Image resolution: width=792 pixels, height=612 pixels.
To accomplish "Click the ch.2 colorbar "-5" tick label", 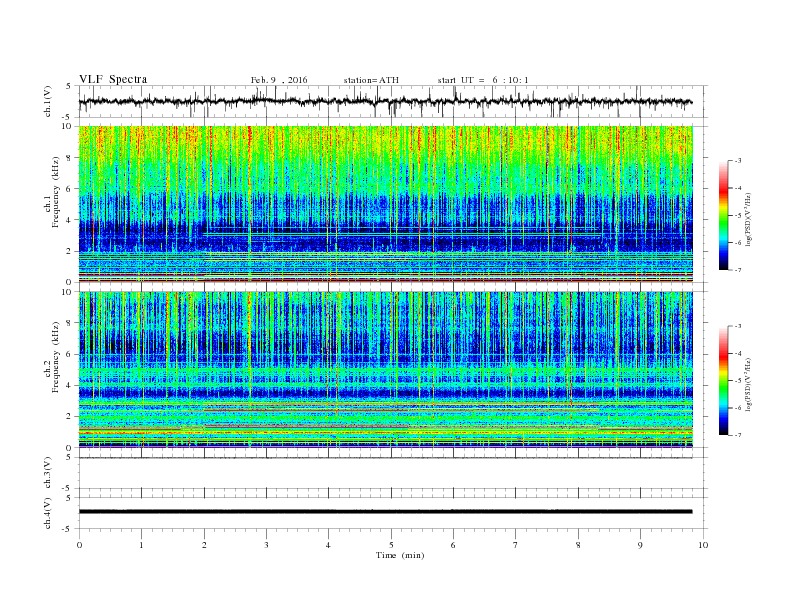I will click(x=737, y=381).
